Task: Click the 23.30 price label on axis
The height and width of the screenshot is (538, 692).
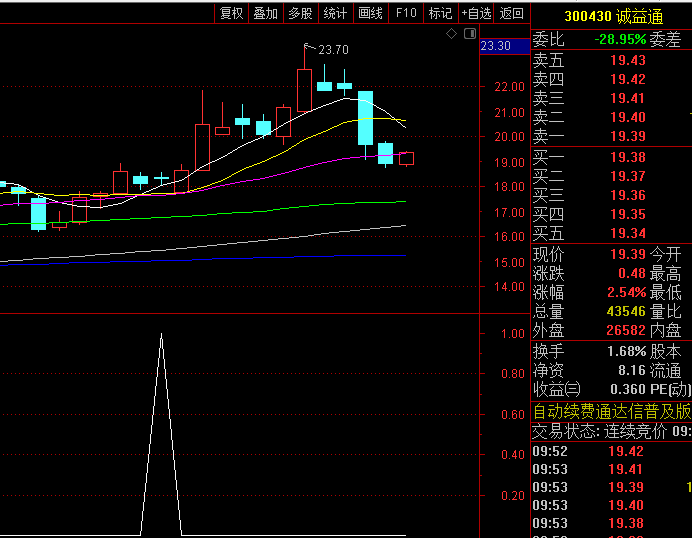Action: point(496,46)
